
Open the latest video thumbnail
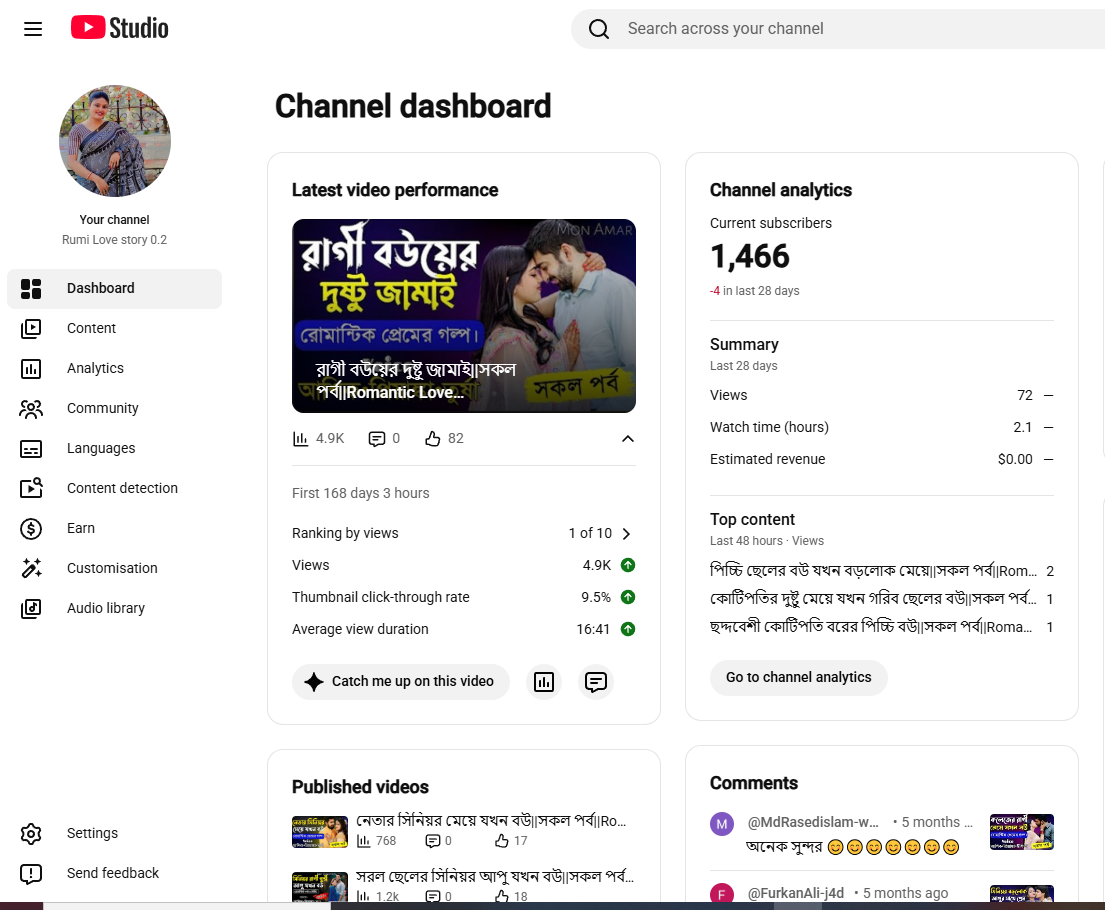(464, 316)
